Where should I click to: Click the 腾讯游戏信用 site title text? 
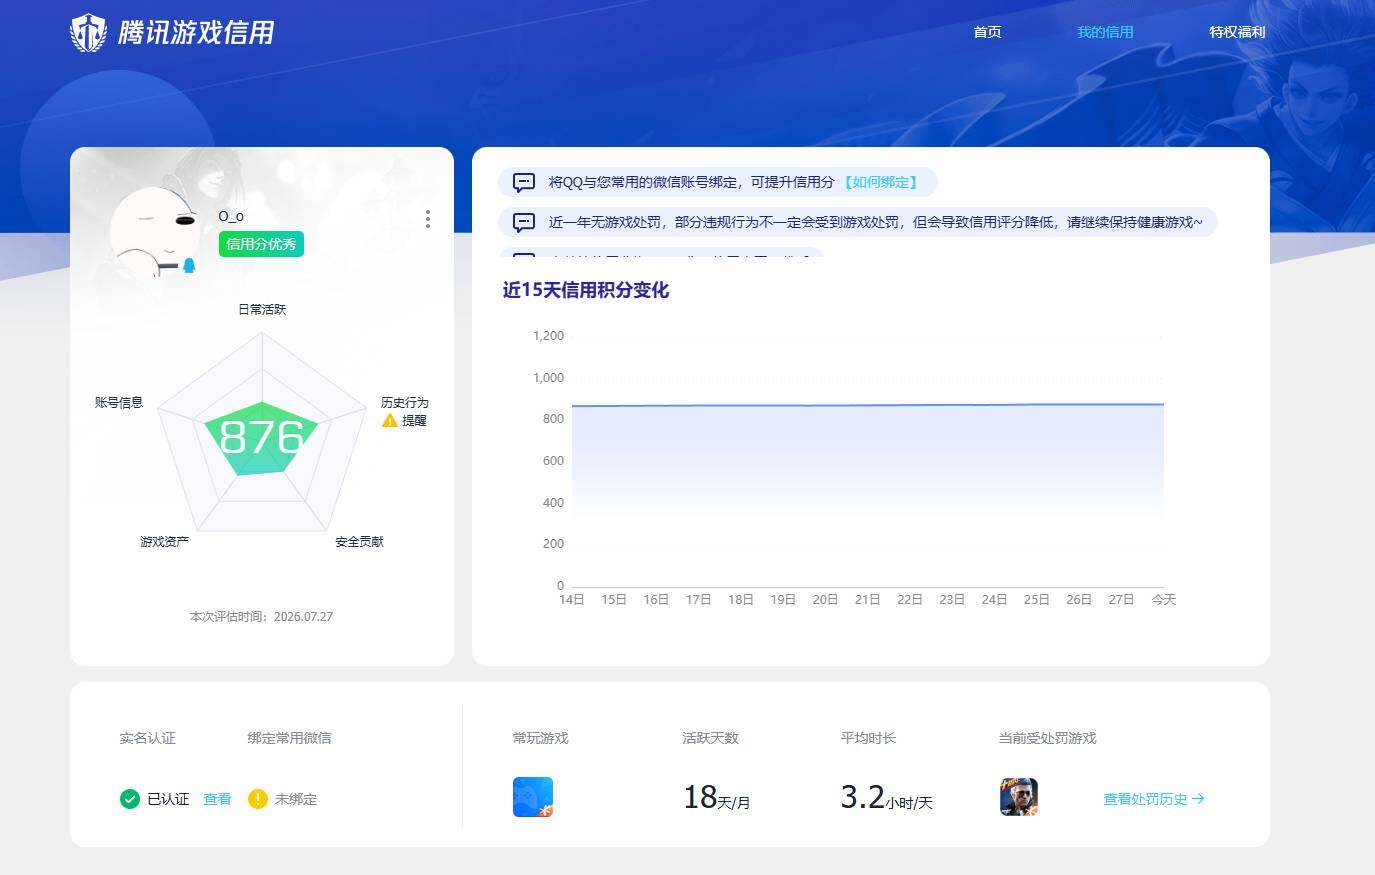pyautogui.click(x=196, y=33)
